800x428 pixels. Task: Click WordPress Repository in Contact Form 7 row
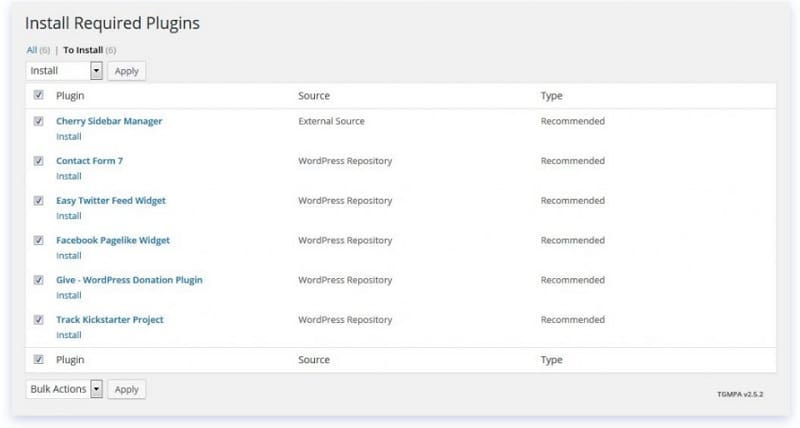click(x=345, y=161)
